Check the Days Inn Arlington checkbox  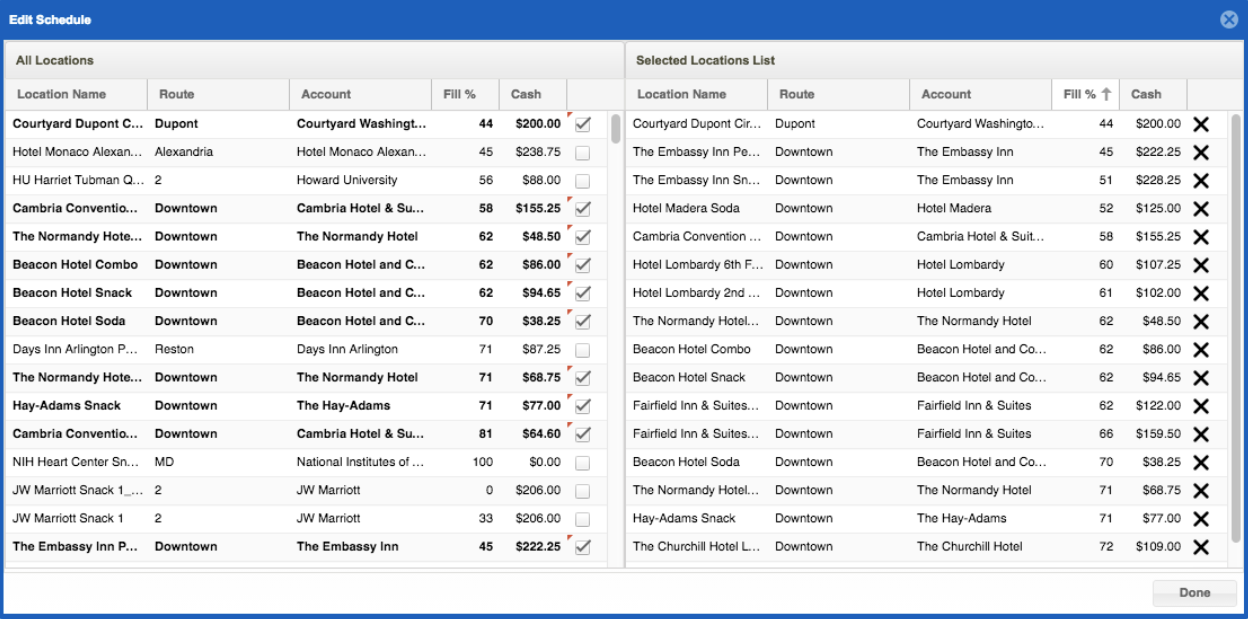pos(583,349)
